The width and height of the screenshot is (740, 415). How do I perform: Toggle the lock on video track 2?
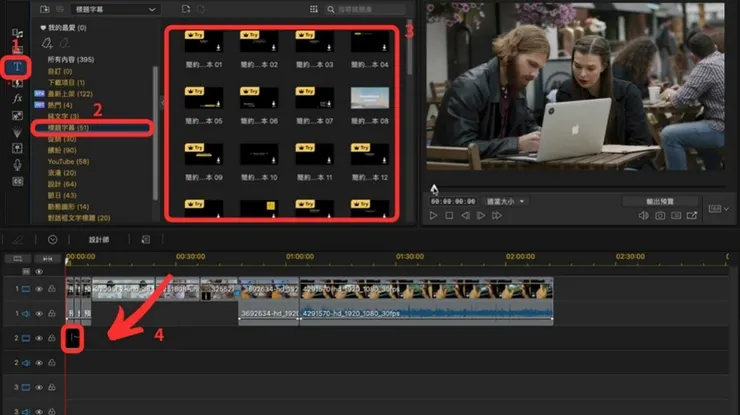pos(51,339)
